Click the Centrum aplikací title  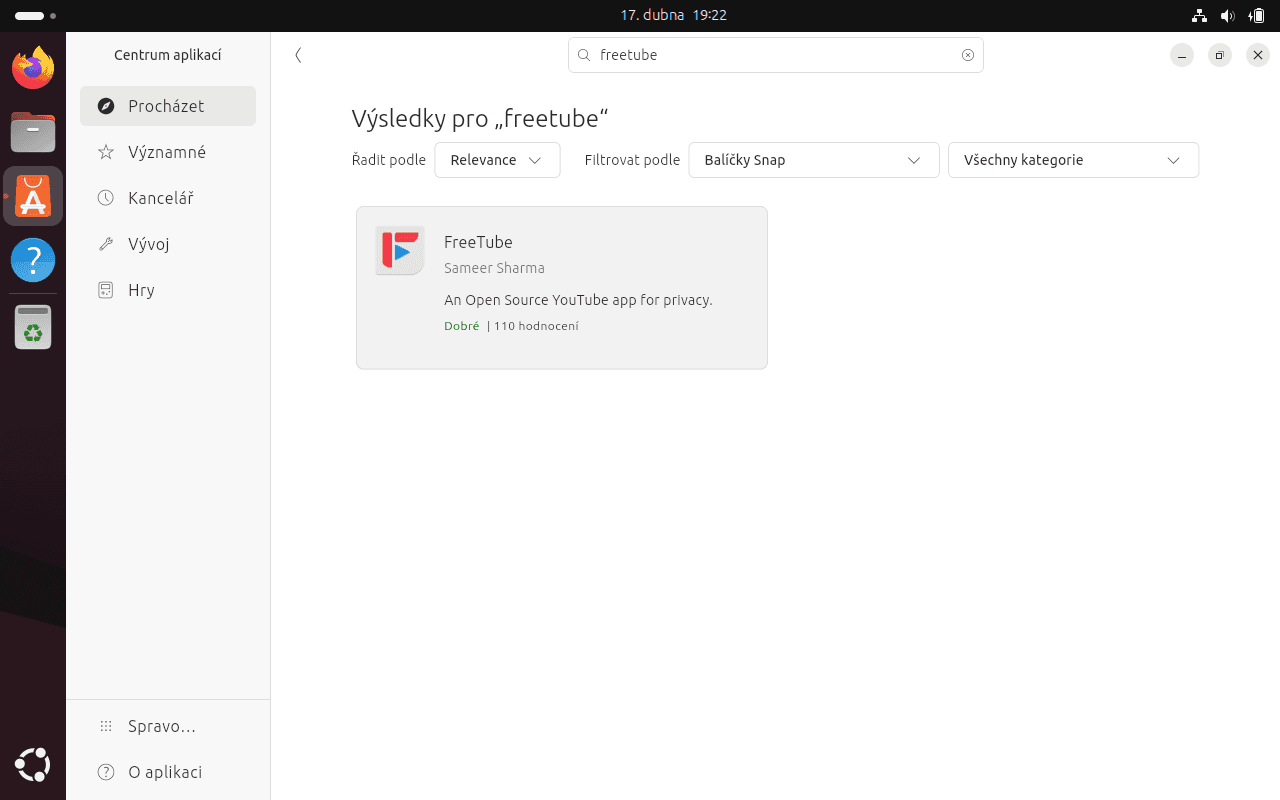point(168,55)
